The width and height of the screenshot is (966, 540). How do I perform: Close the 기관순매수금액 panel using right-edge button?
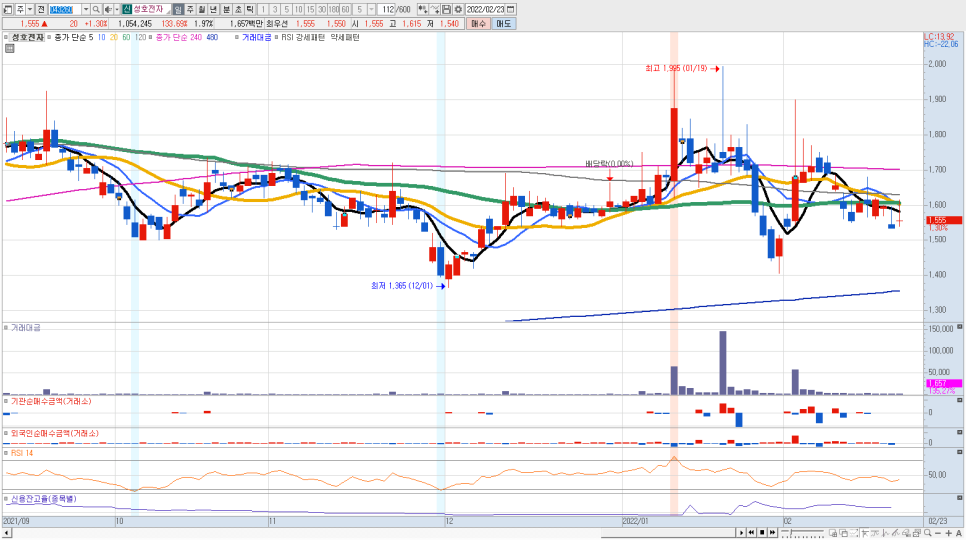pyautogui.click(x=960, y=401)
